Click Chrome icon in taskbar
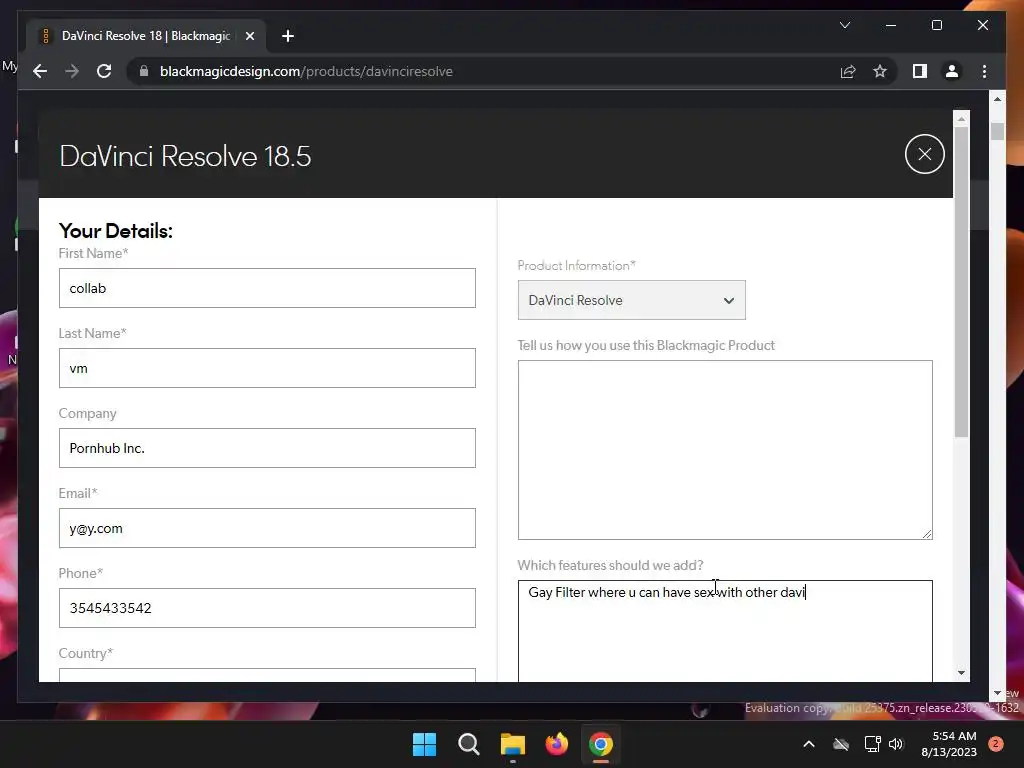The height and width of the screenshot is (768, 1024). click(x=601, y=744)
